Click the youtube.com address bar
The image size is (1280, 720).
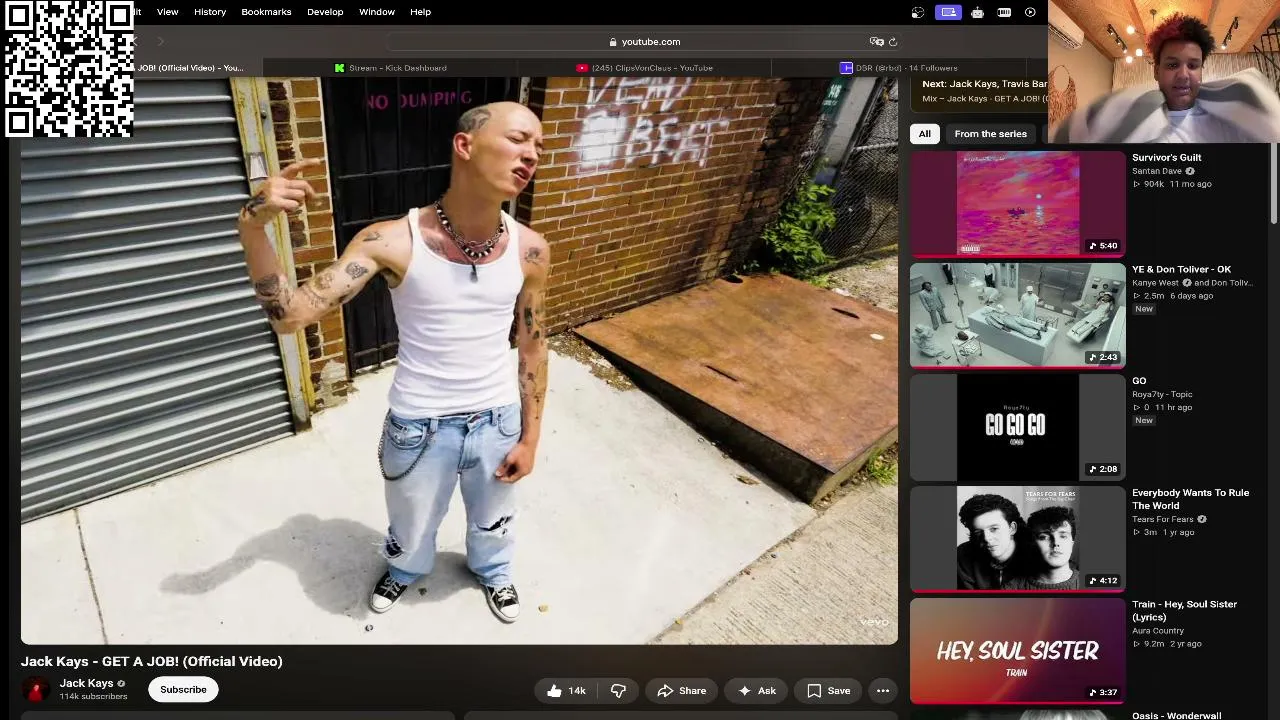point(644,42)
